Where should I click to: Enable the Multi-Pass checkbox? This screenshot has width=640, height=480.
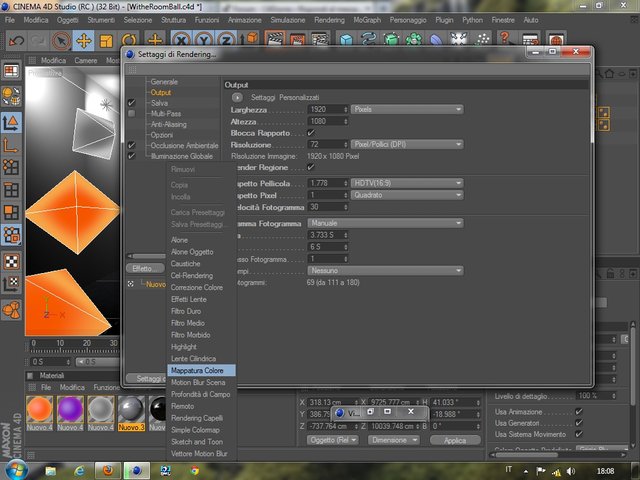(x=131, y=113)
